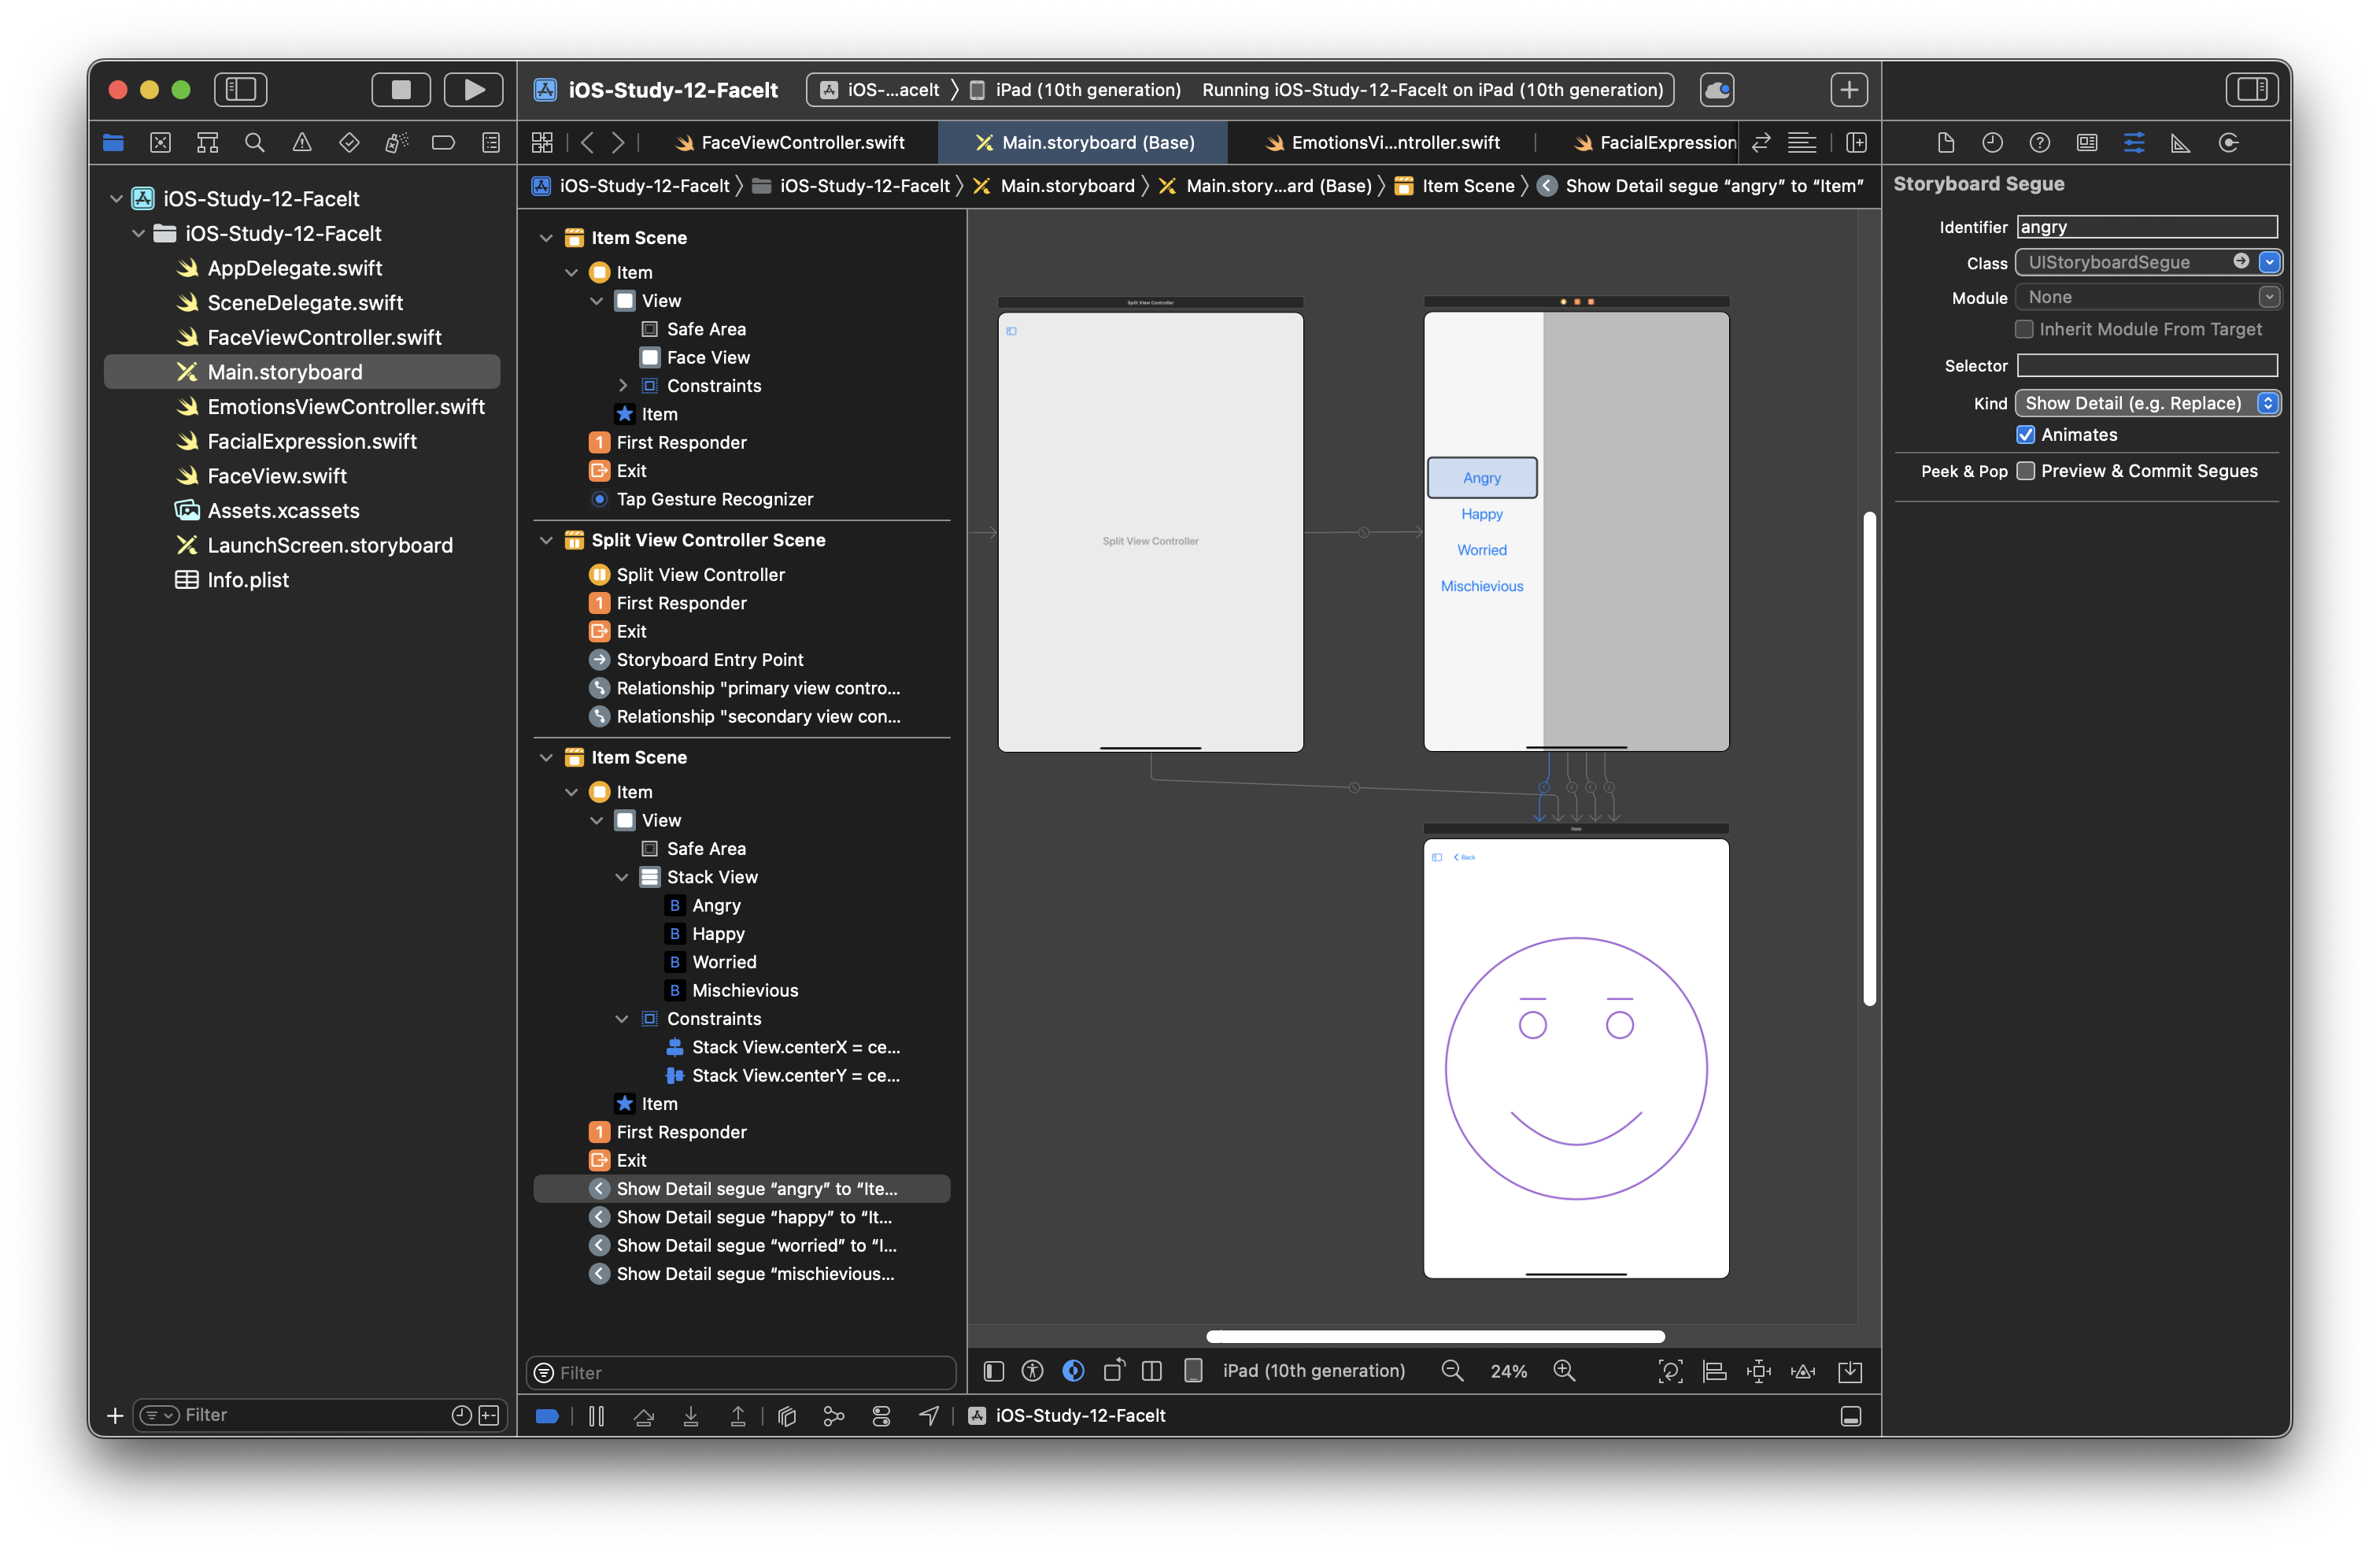2380x1554 pixels.
Task: Click the zoom out magnifier icon
Action: coord(1452,1371)
